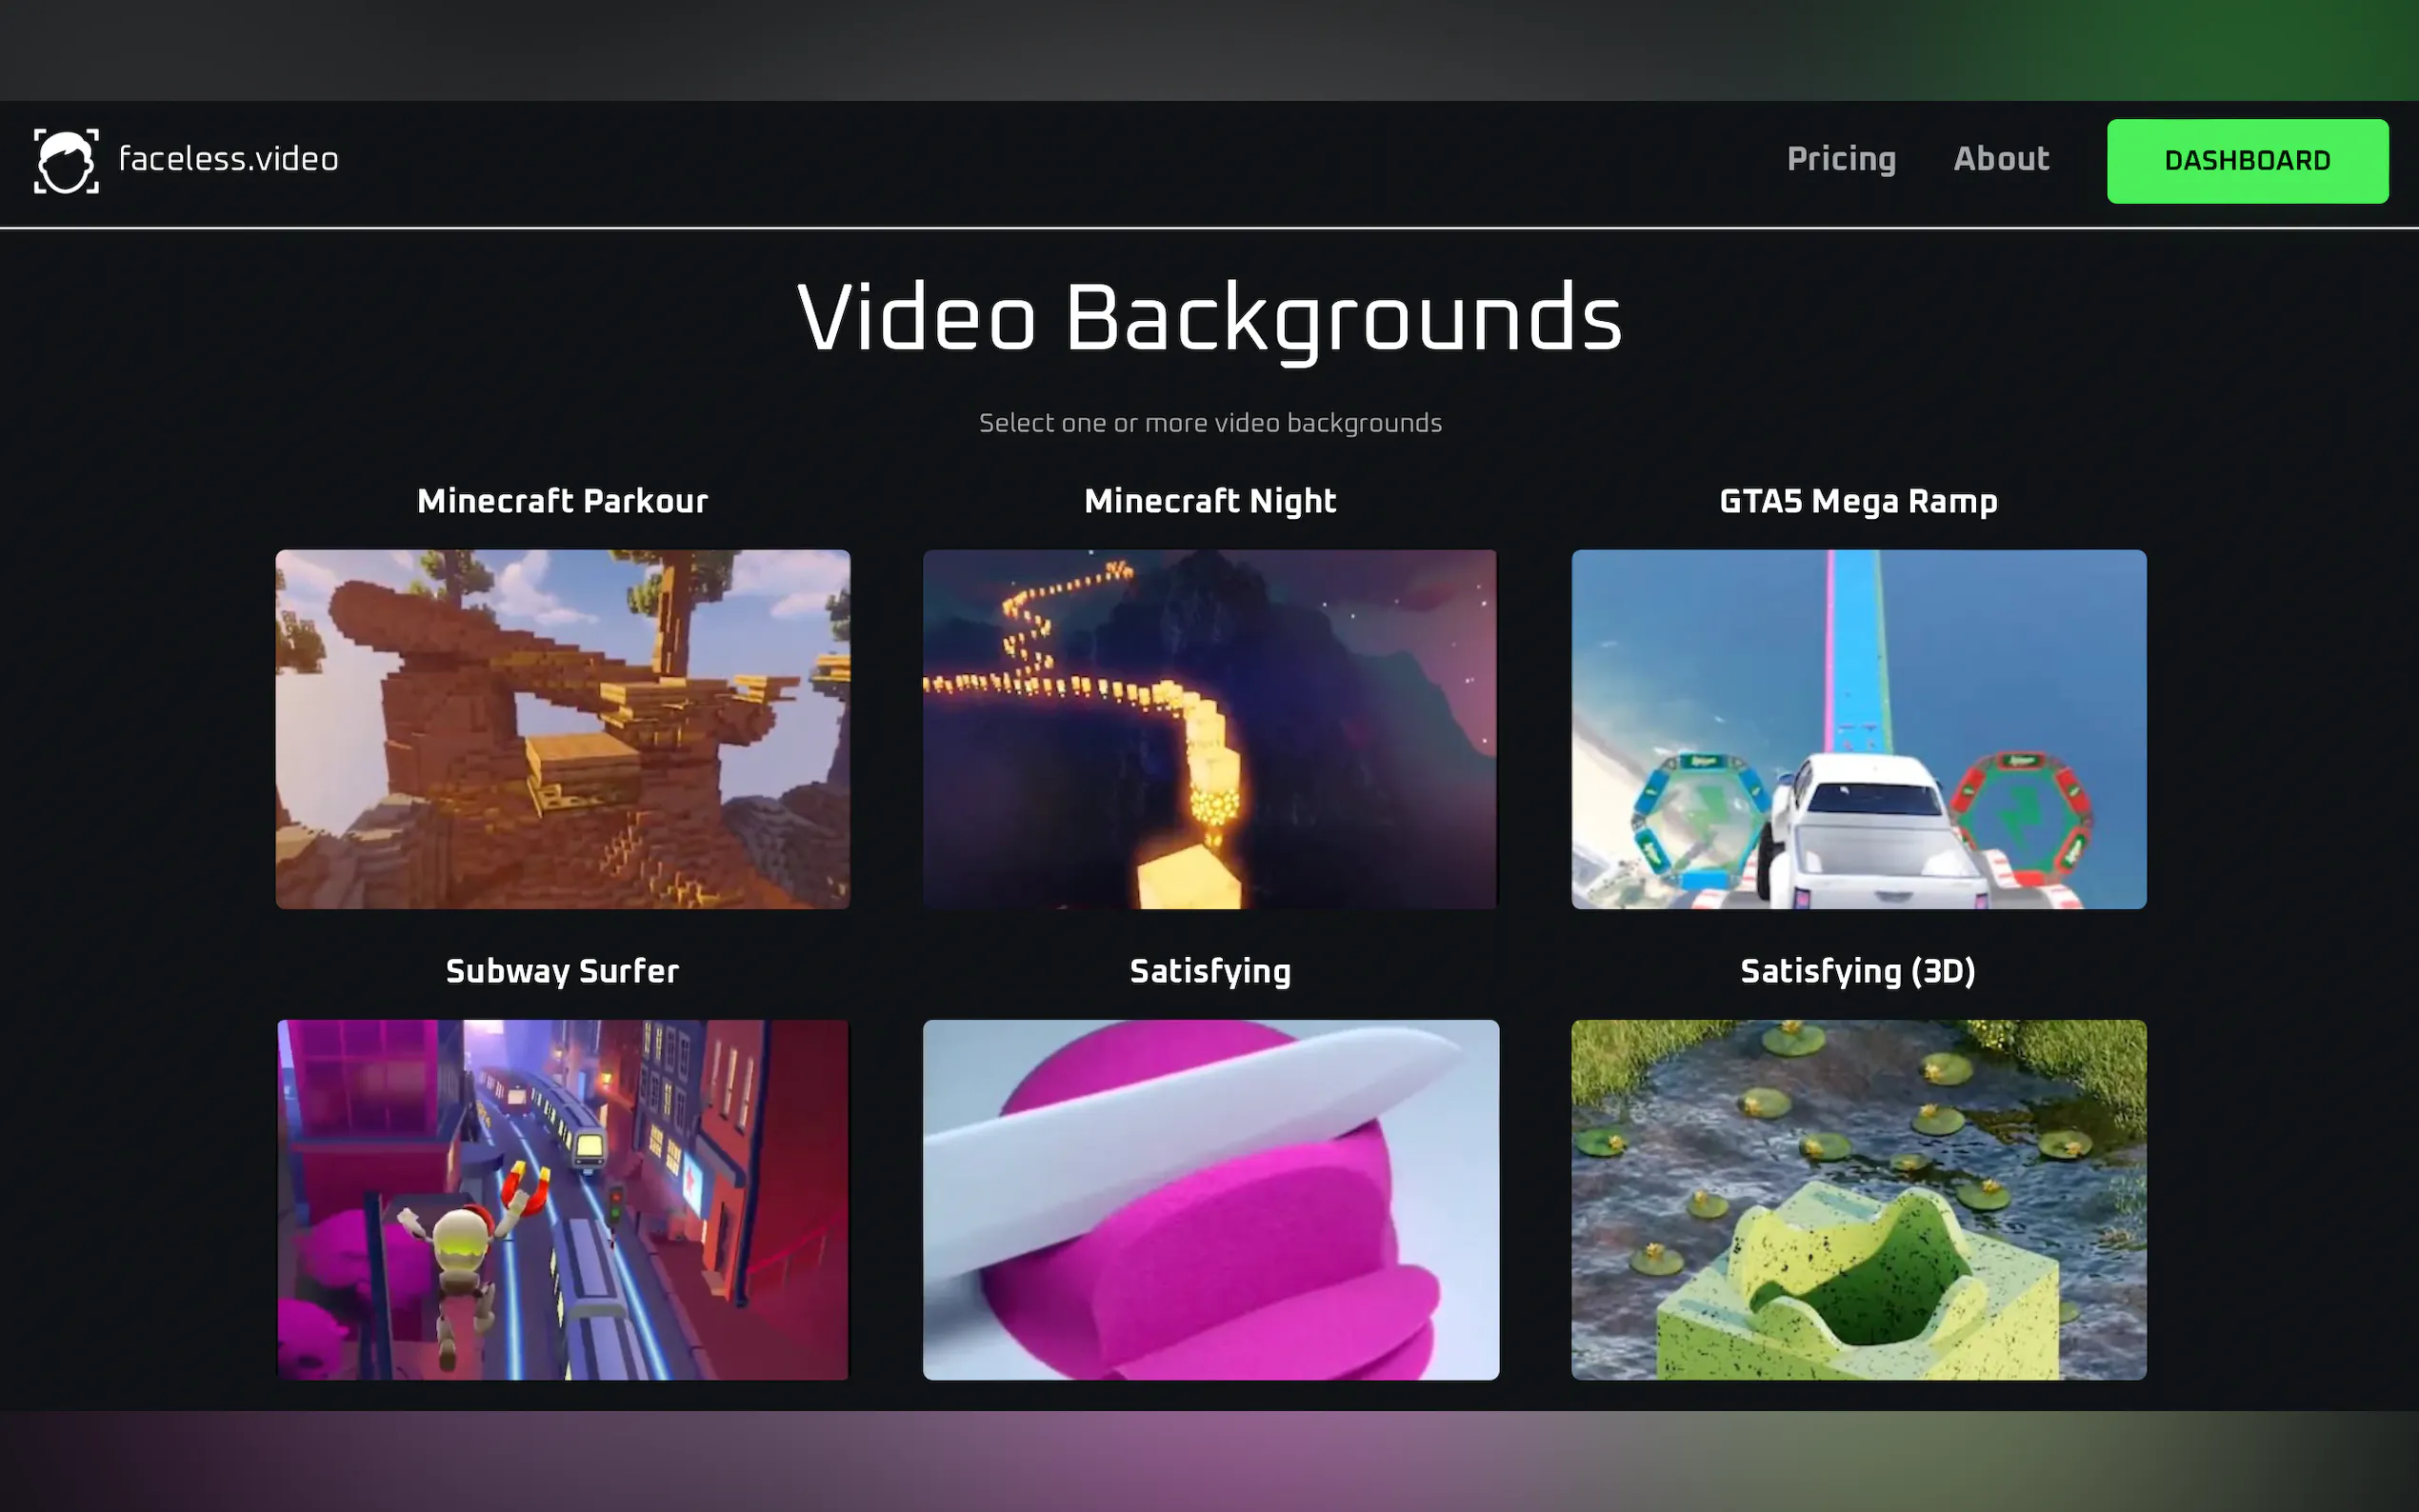
Task: Open the Pricing page
Action: [1841, 159]
